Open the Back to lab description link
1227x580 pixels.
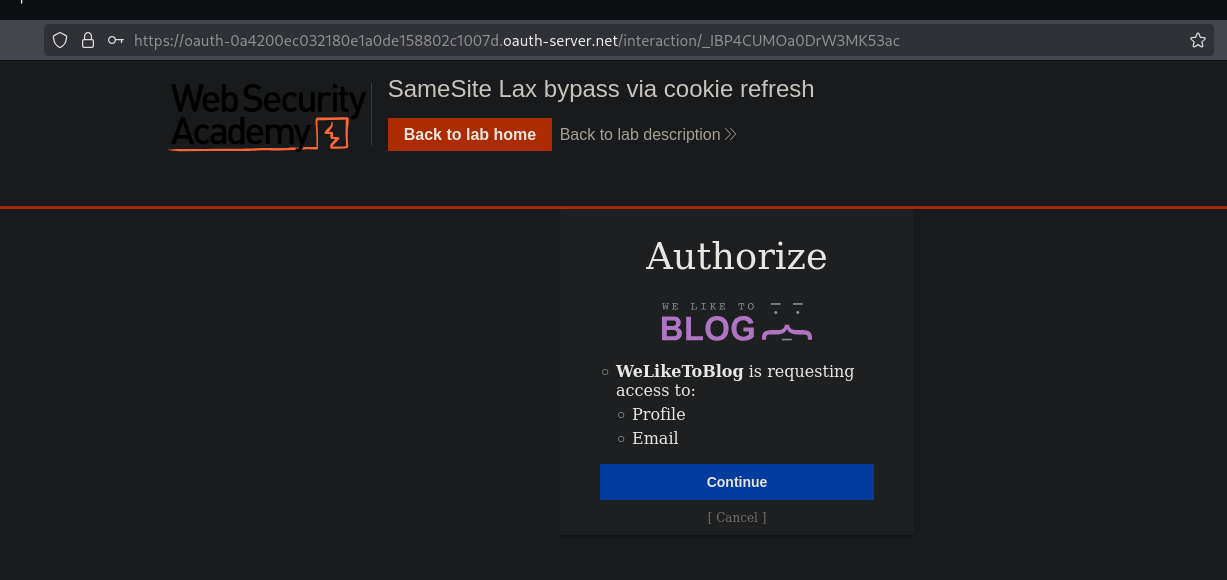(x=640, y=134)
